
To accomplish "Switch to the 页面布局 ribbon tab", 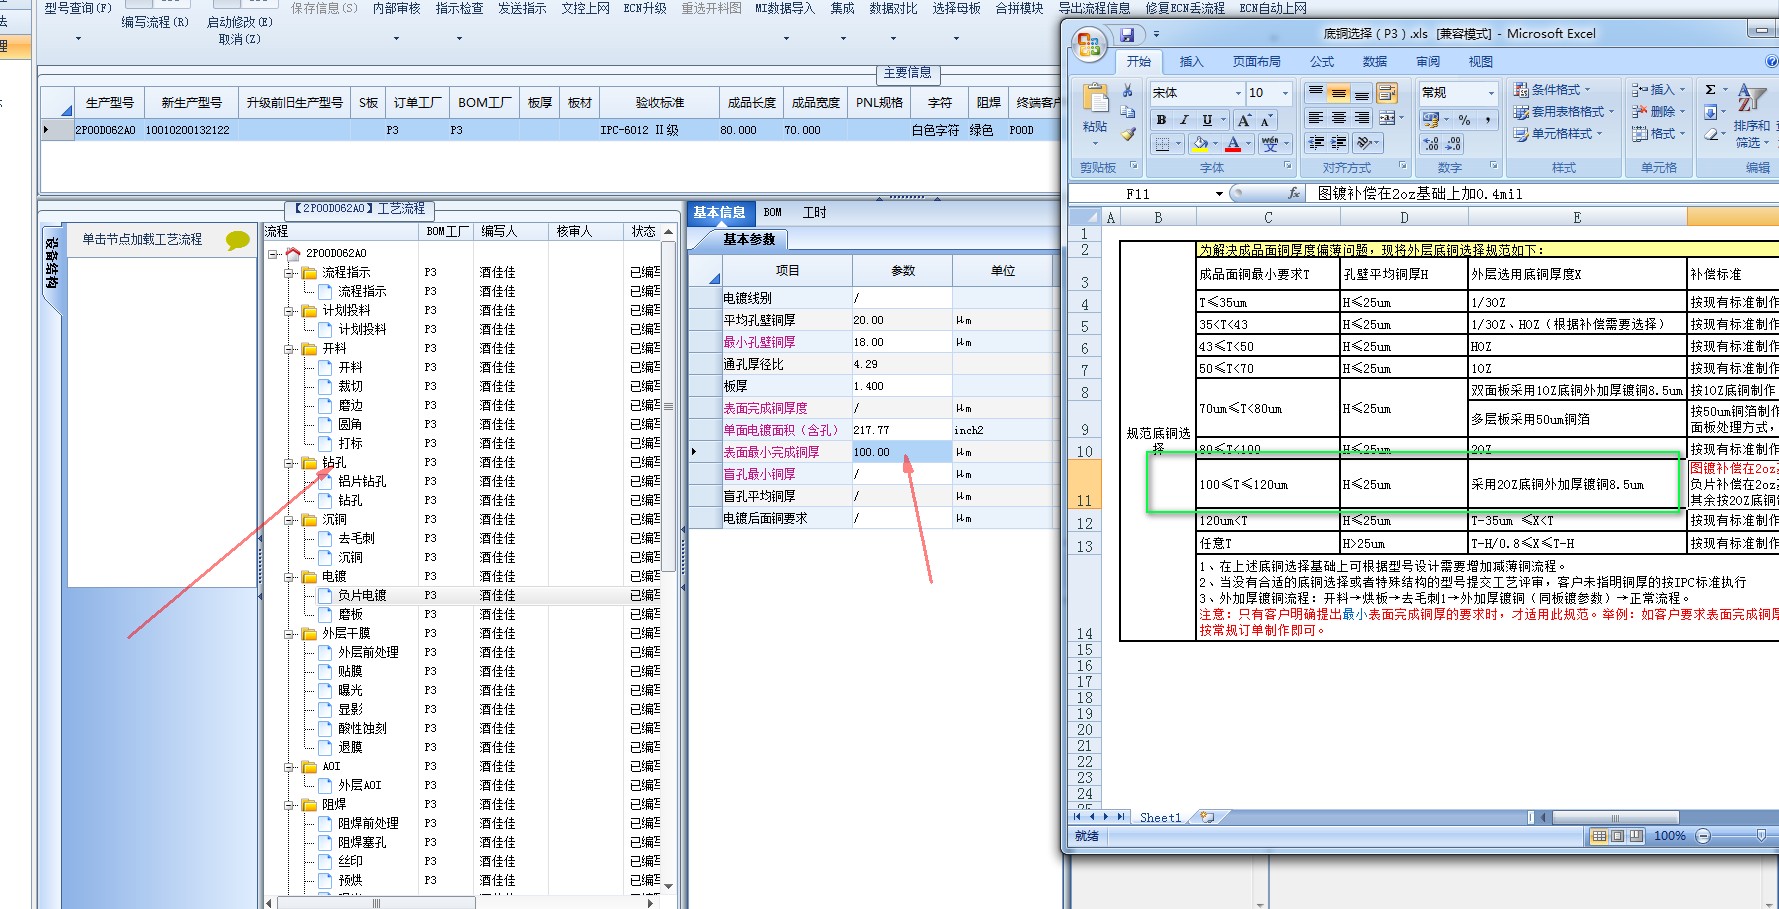I will click(1257, 62).
